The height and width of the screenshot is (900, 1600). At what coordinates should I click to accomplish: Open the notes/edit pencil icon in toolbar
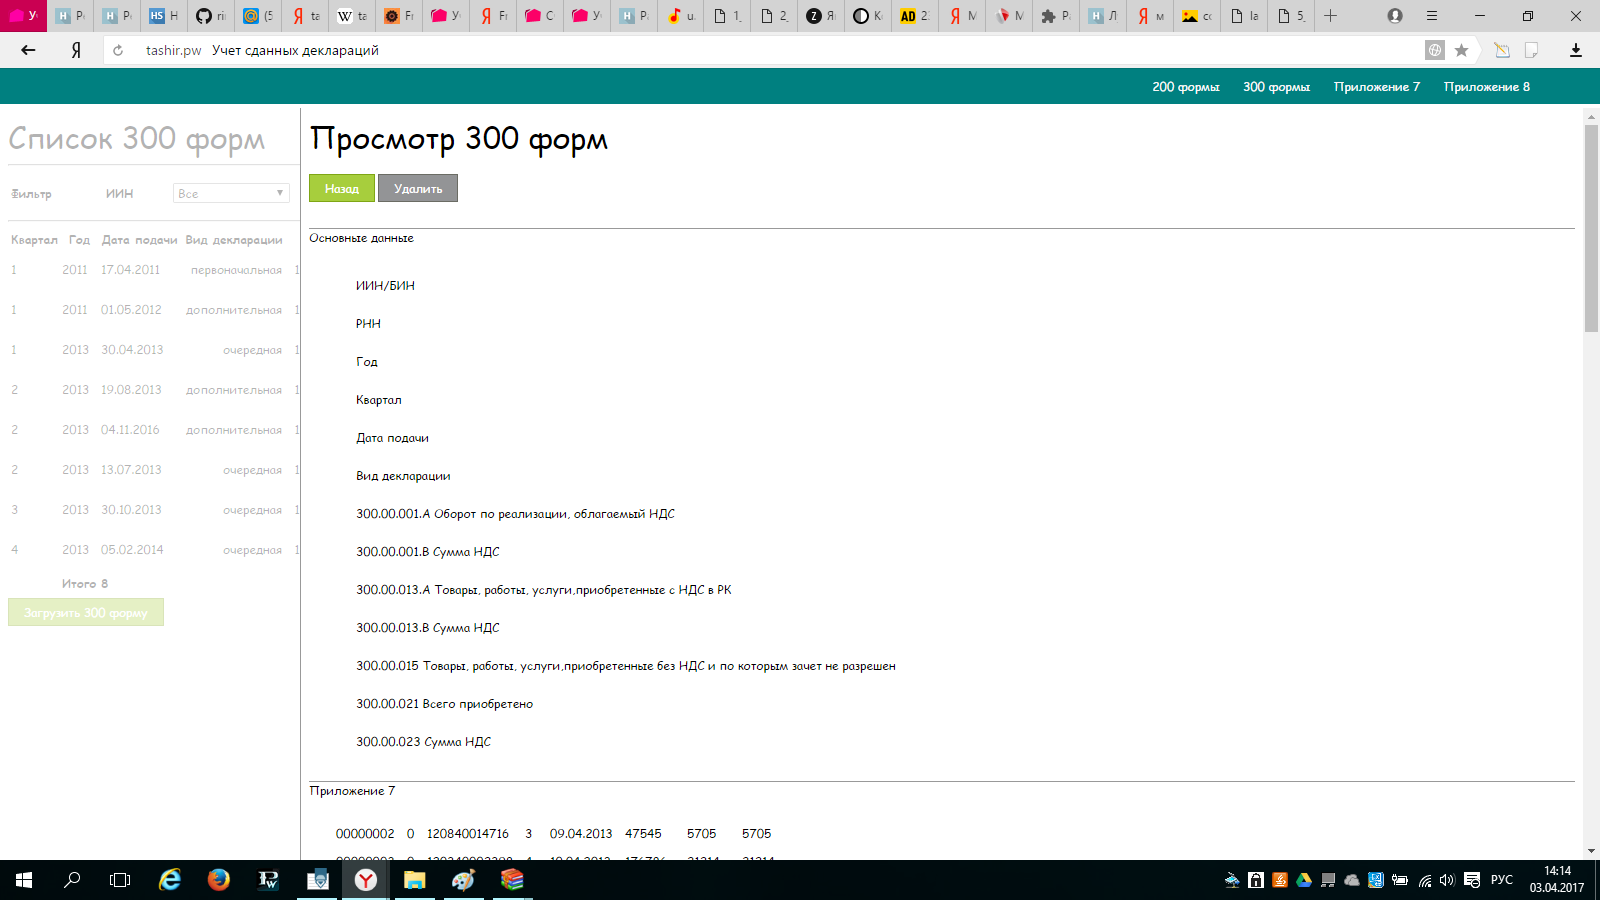(1501, 49)
